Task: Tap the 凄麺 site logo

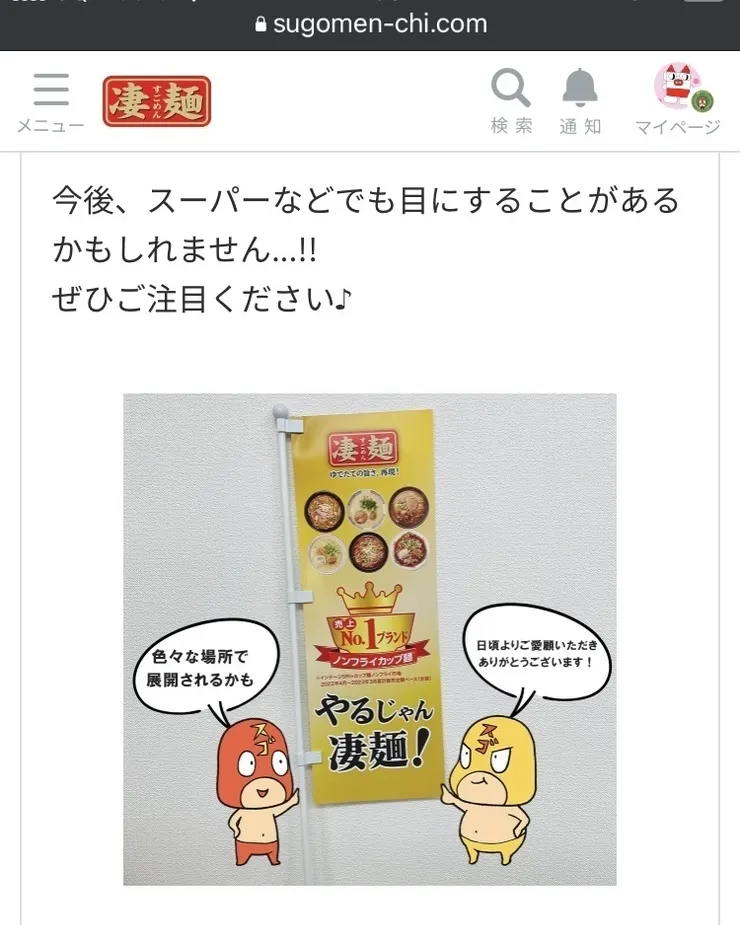Action: (x=157, y=101)
